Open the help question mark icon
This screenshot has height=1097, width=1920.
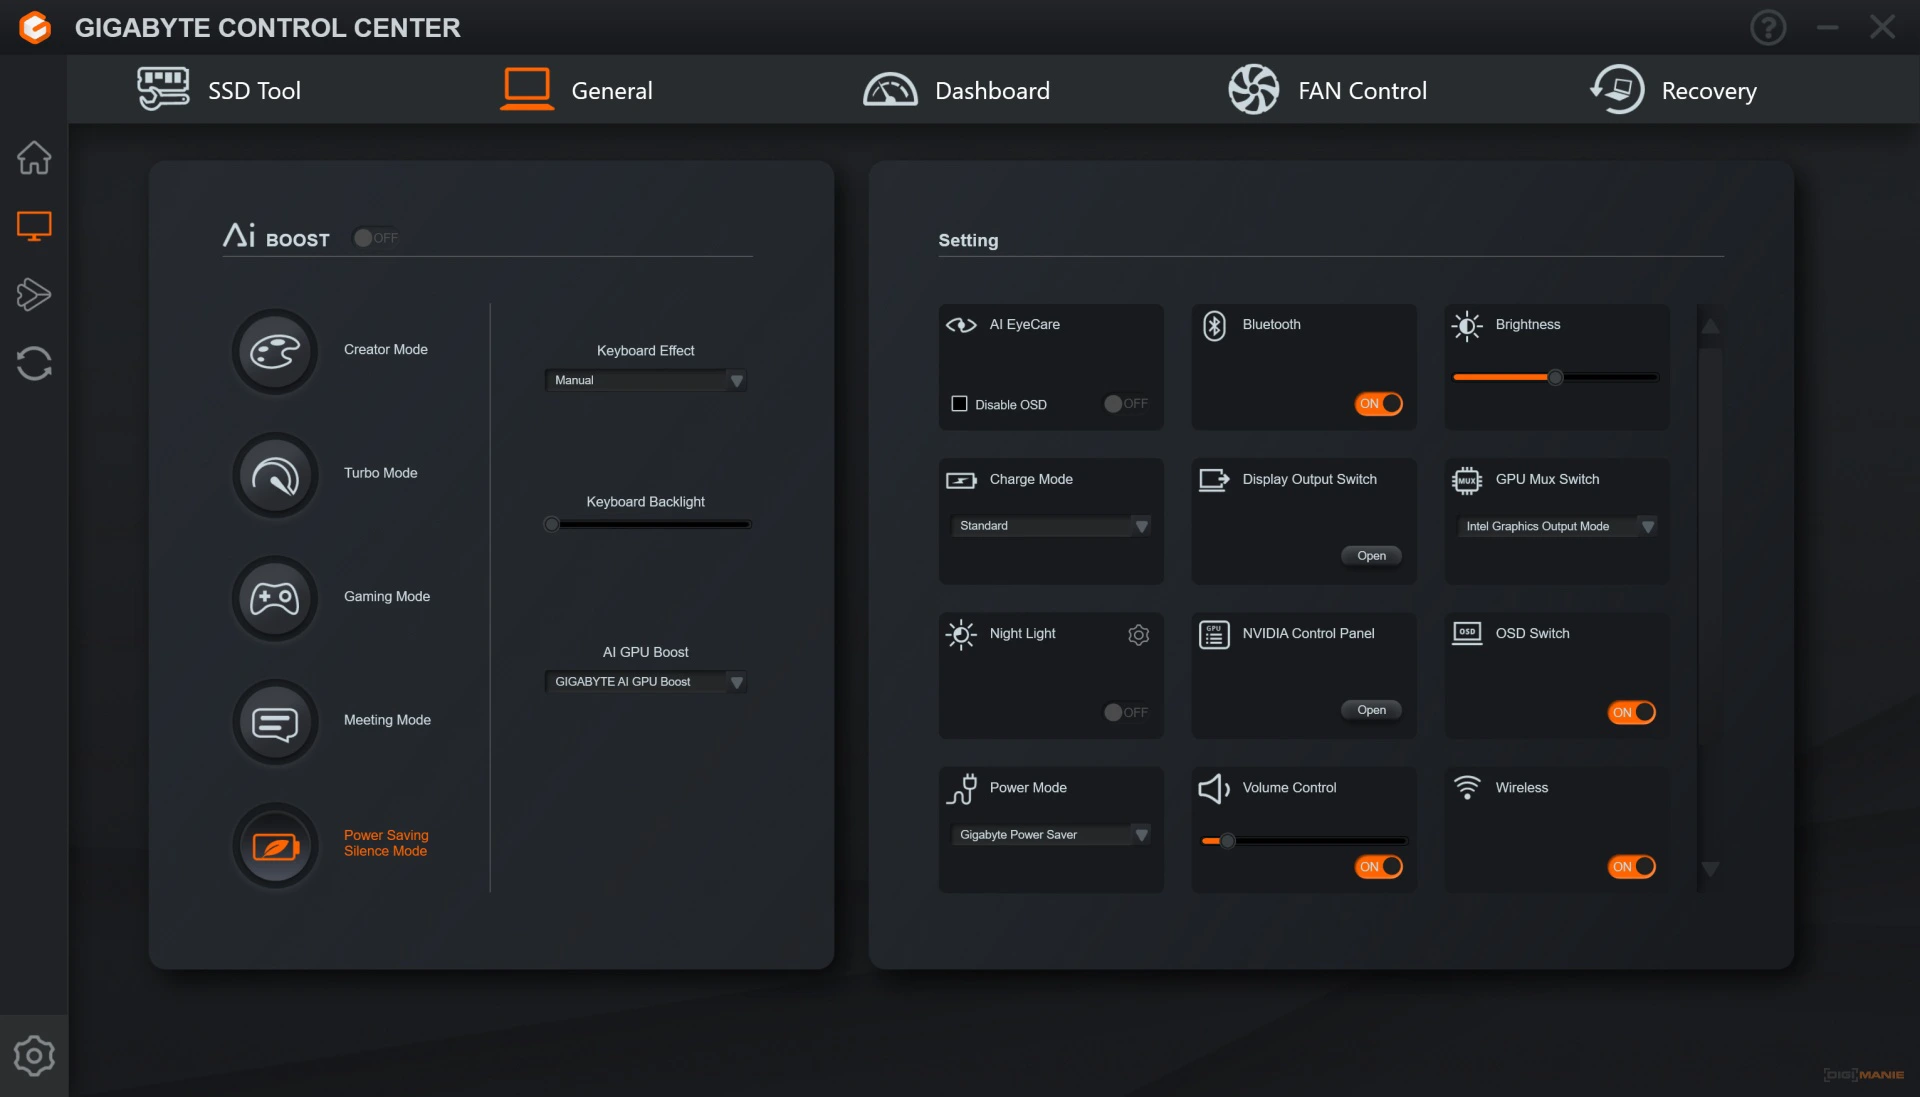coord(1768,28)
